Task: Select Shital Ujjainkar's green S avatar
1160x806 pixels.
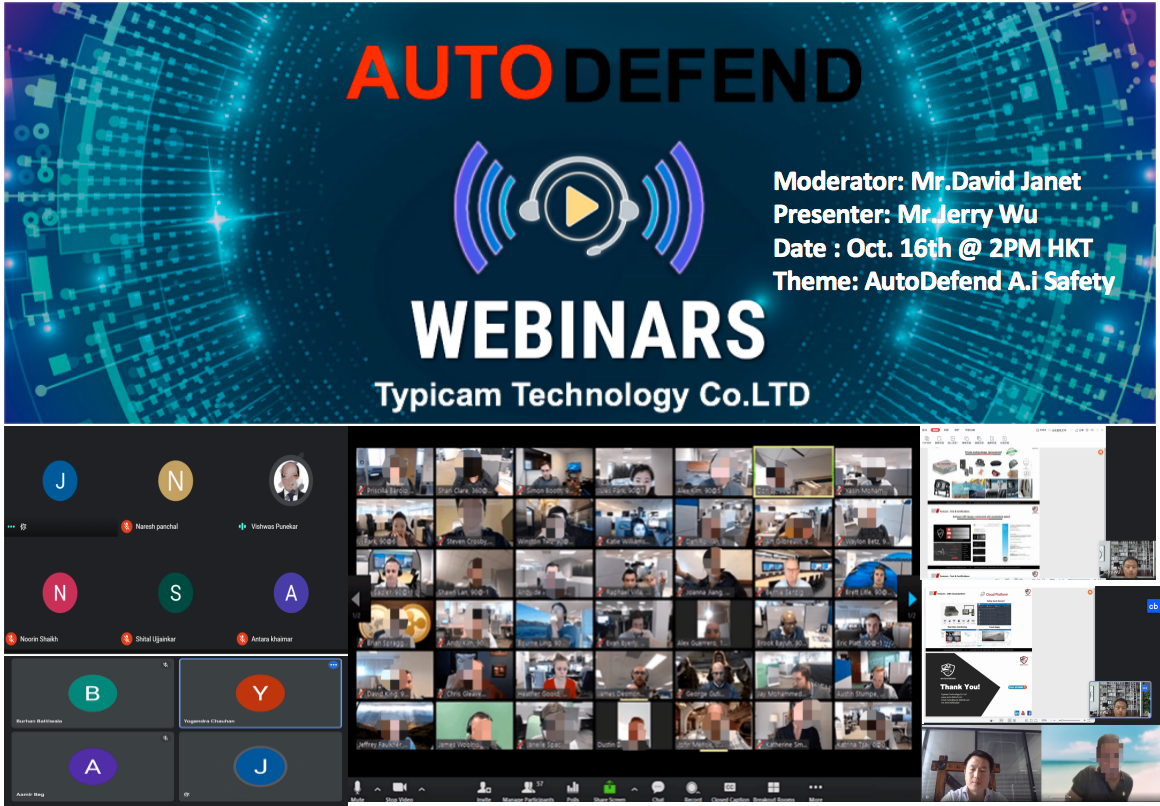Action: point(175,593)
